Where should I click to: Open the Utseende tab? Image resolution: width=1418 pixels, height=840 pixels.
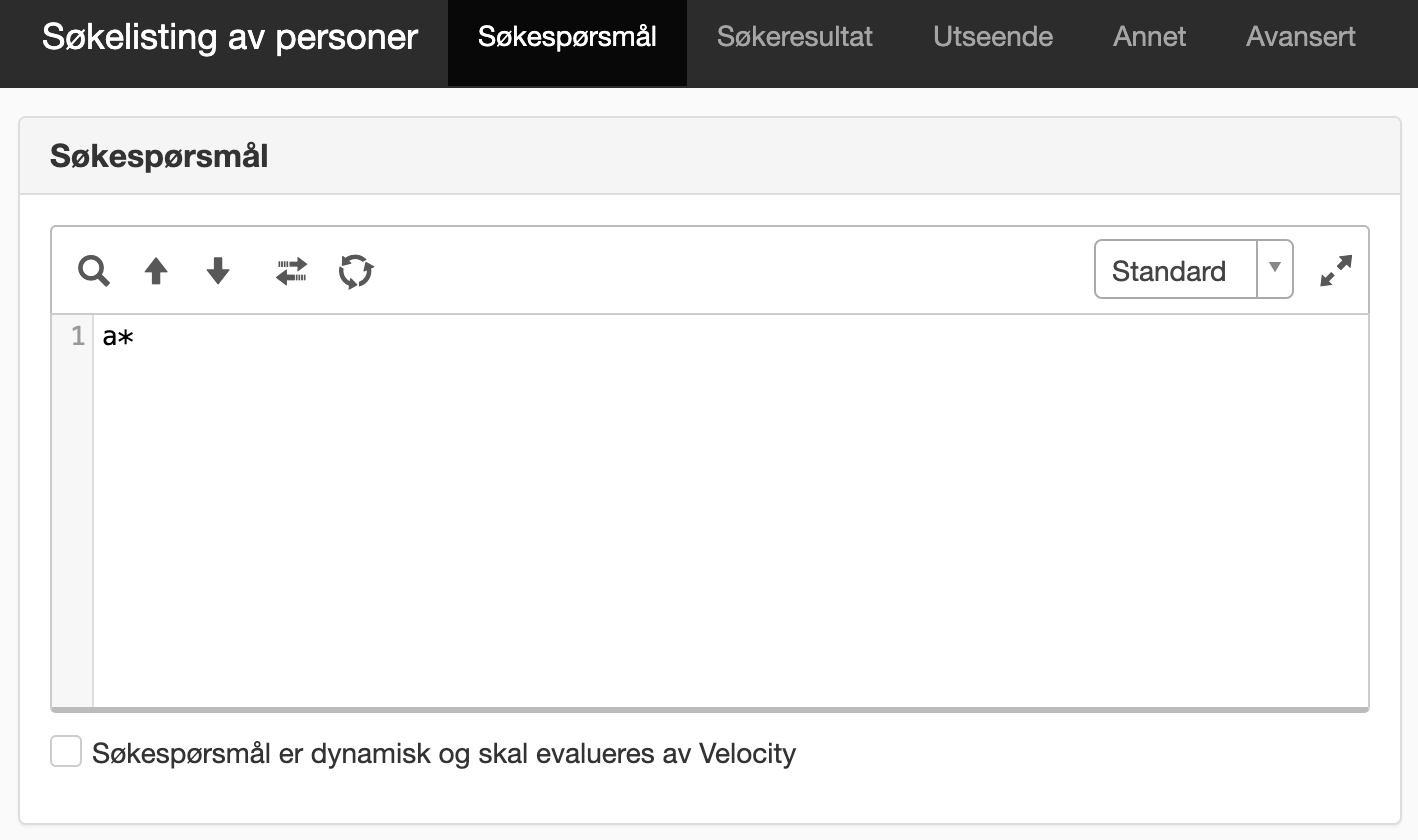(x=993, y=37)
